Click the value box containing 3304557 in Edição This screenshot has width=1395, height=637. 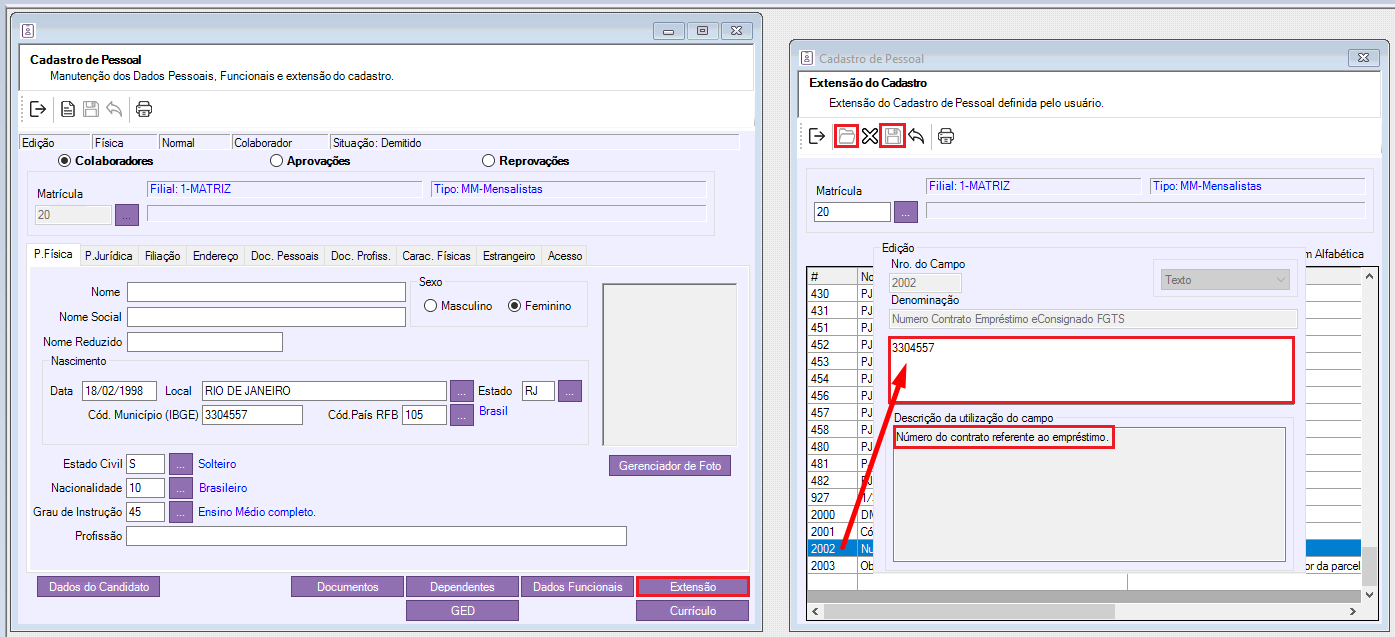point(1091,369)
